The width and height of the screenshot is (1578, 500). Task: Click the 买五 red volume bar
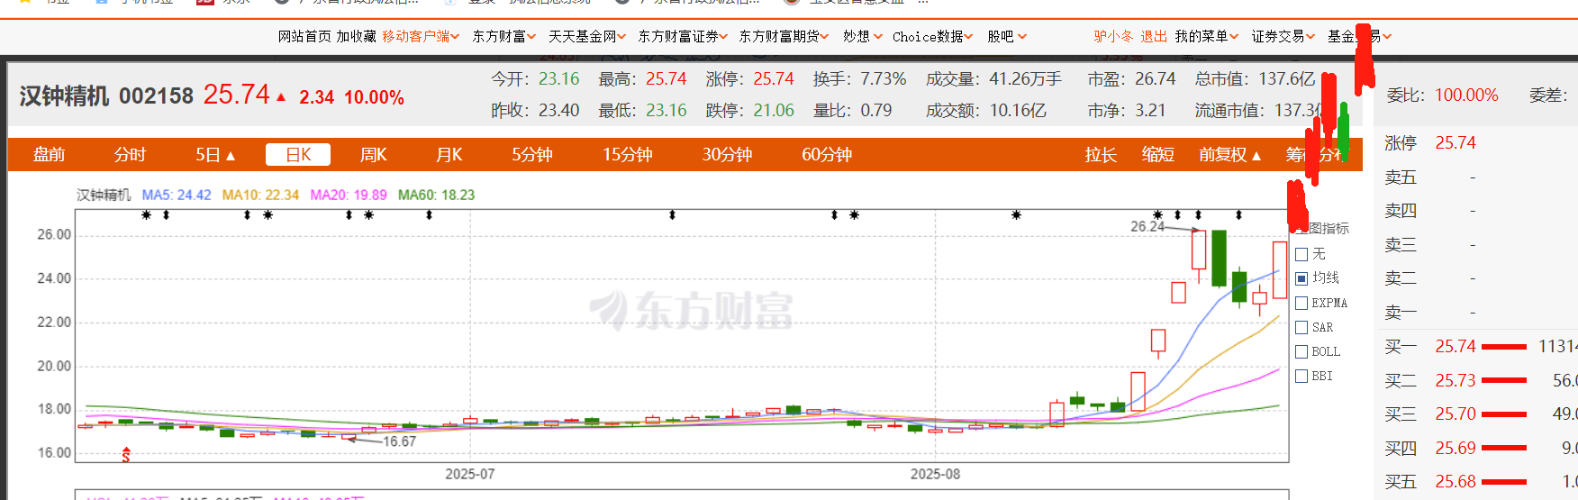[x=1504, y=482]
